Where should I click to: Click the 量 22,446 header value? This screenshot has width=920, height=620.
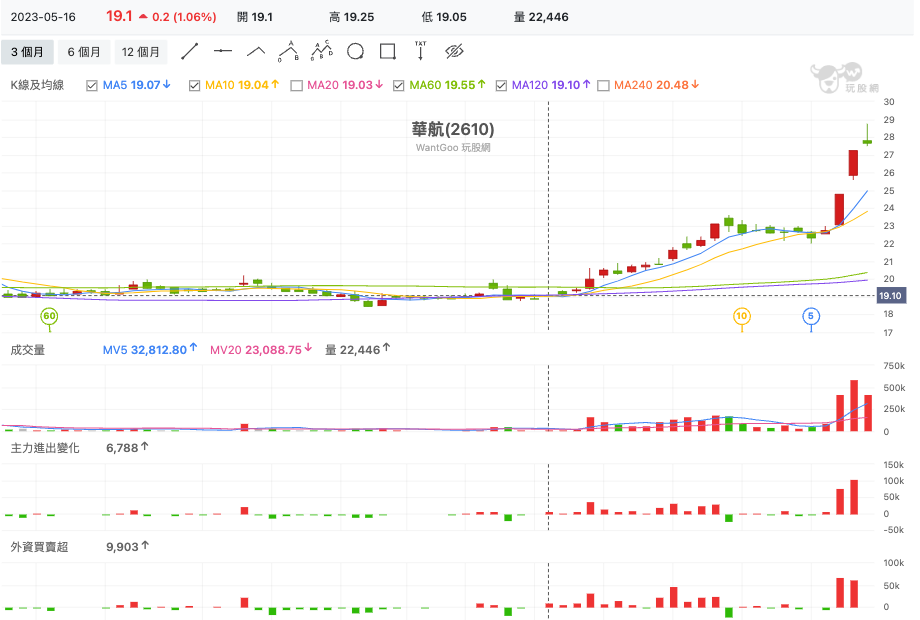tap(541, 17)
